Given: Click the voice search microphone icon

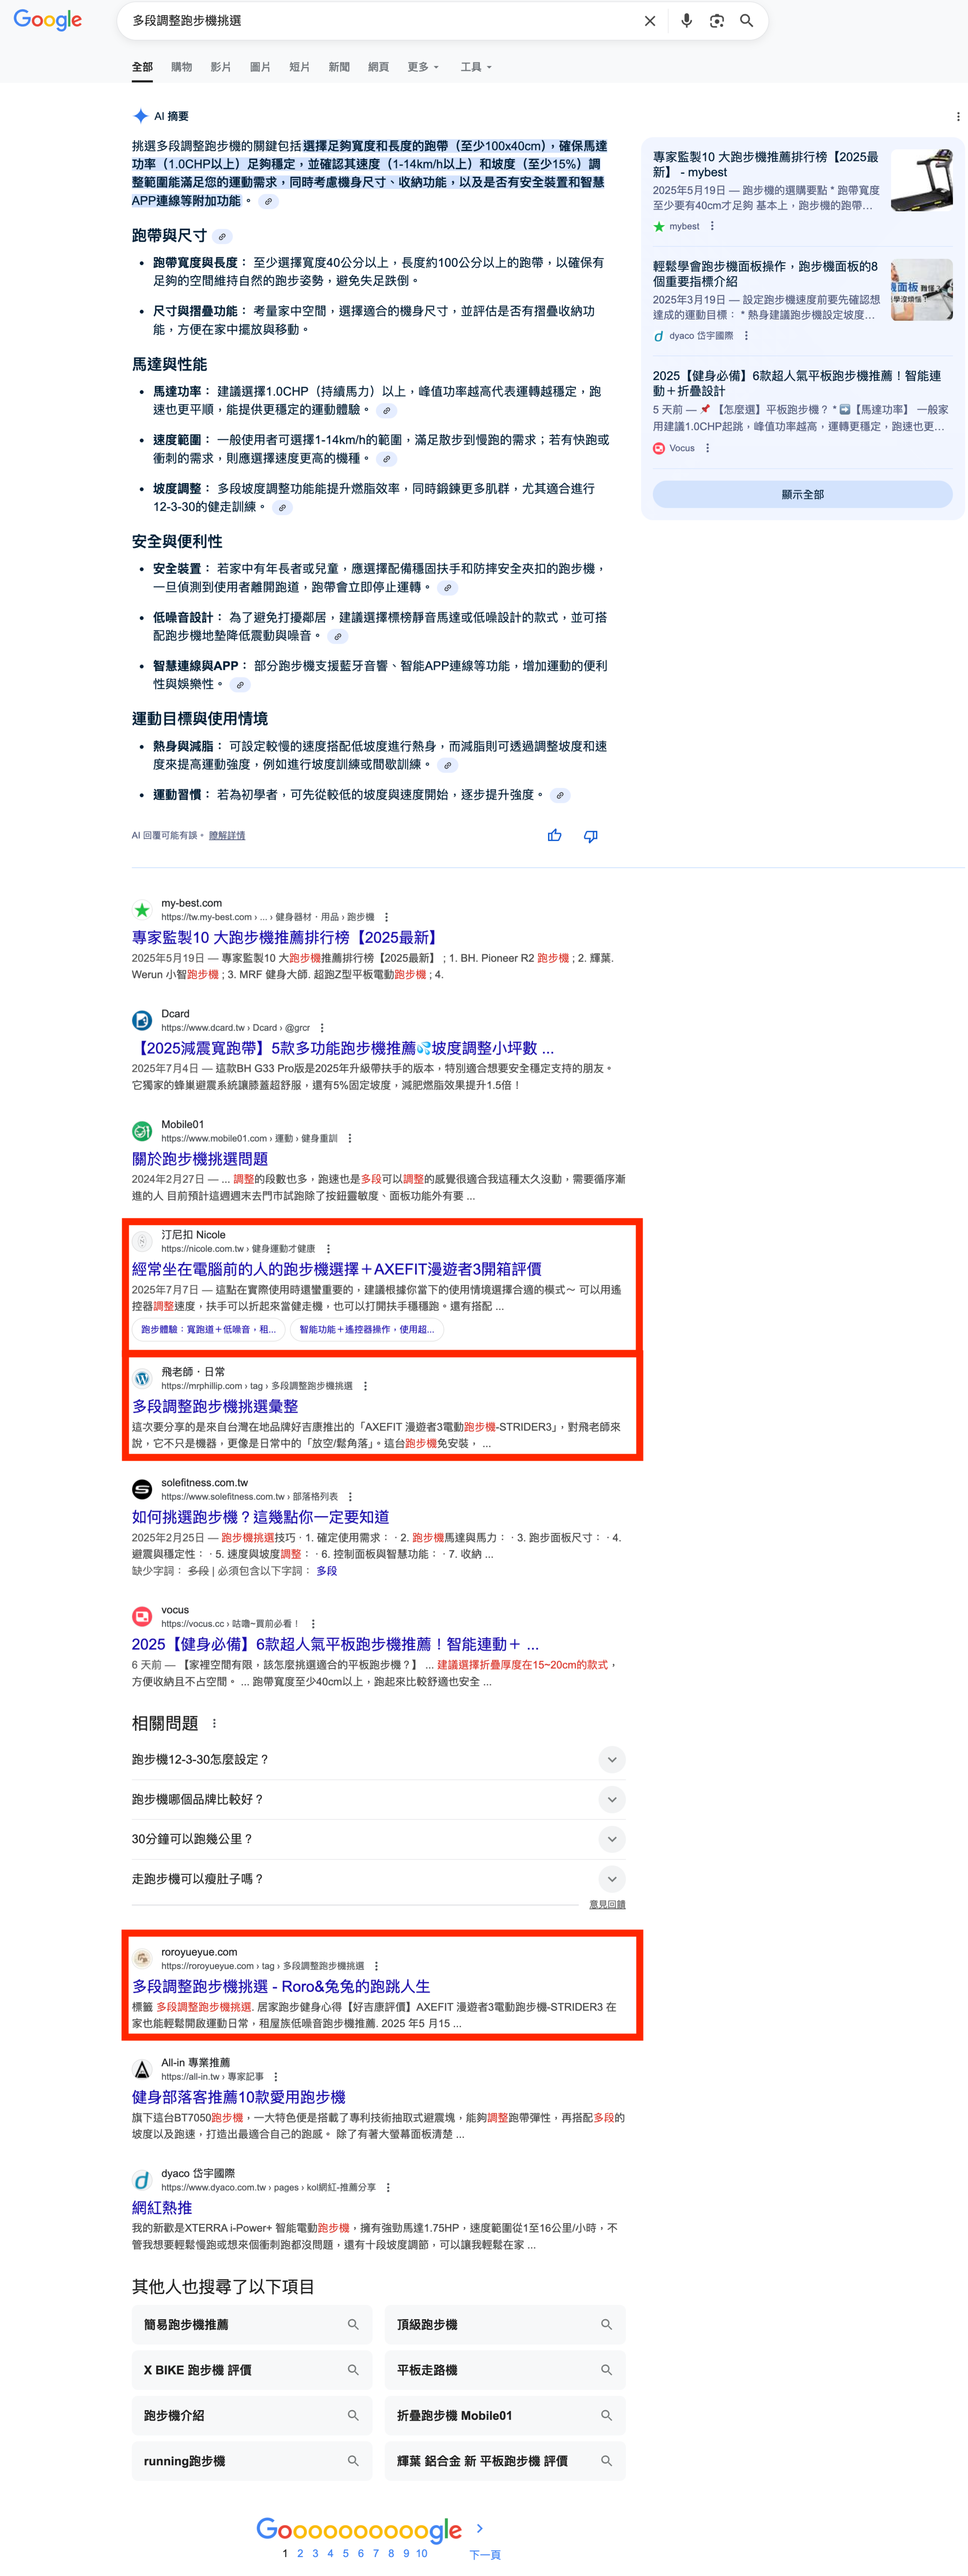Looking at the screenshot, I should 686,21.
